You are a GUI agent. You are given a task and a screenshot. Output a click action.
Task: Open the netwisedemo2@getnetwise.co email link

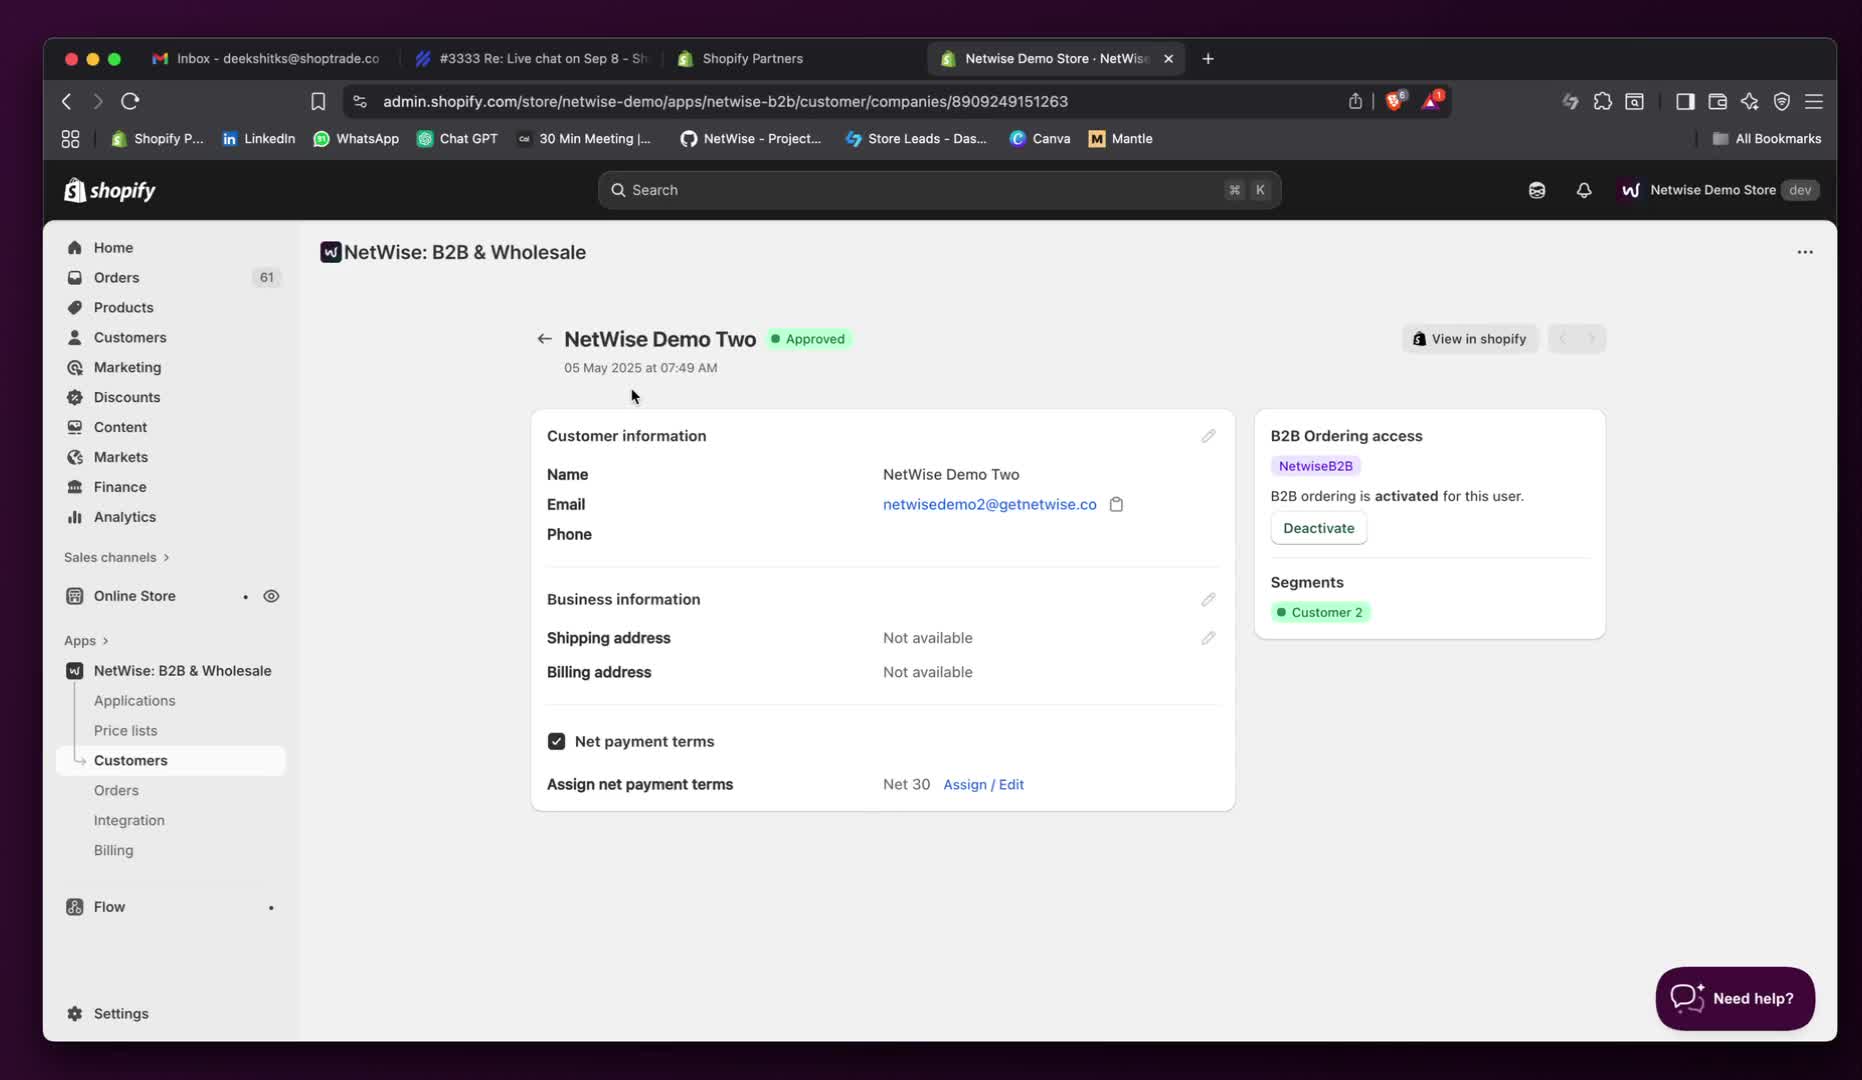pos(989,505)
